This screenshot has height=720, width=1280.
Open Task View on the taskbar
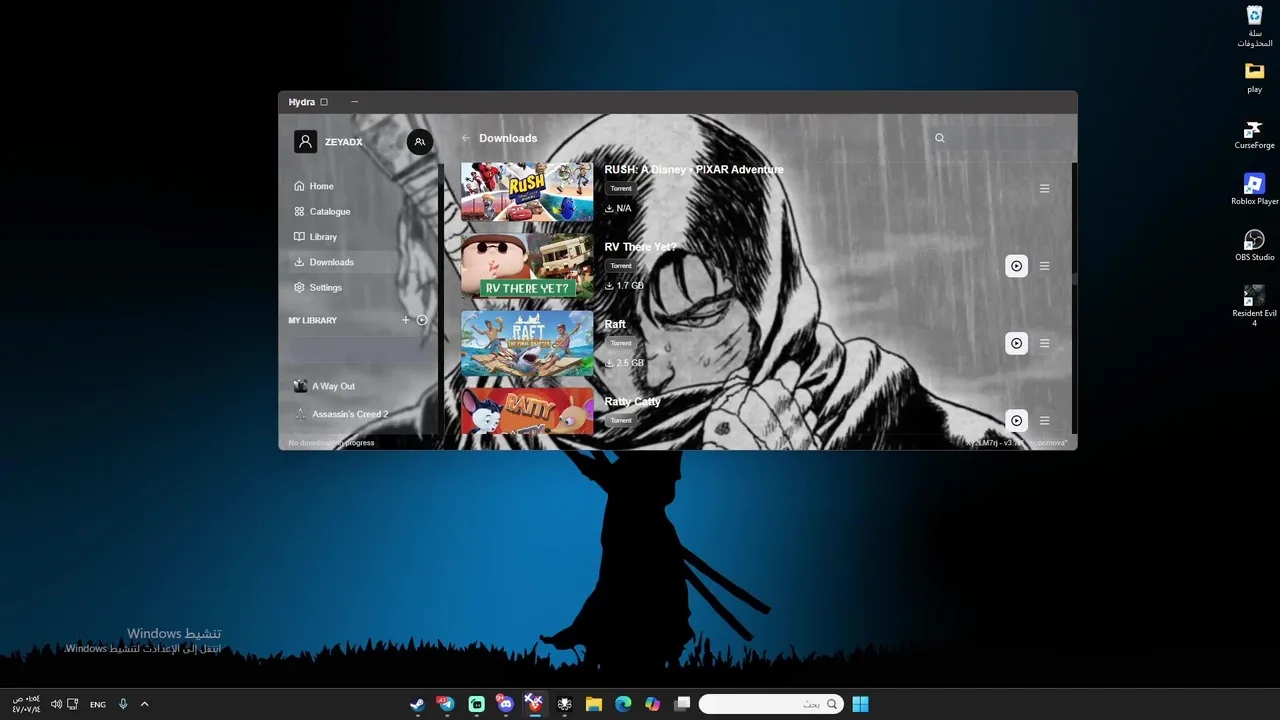tap(682, 704)
